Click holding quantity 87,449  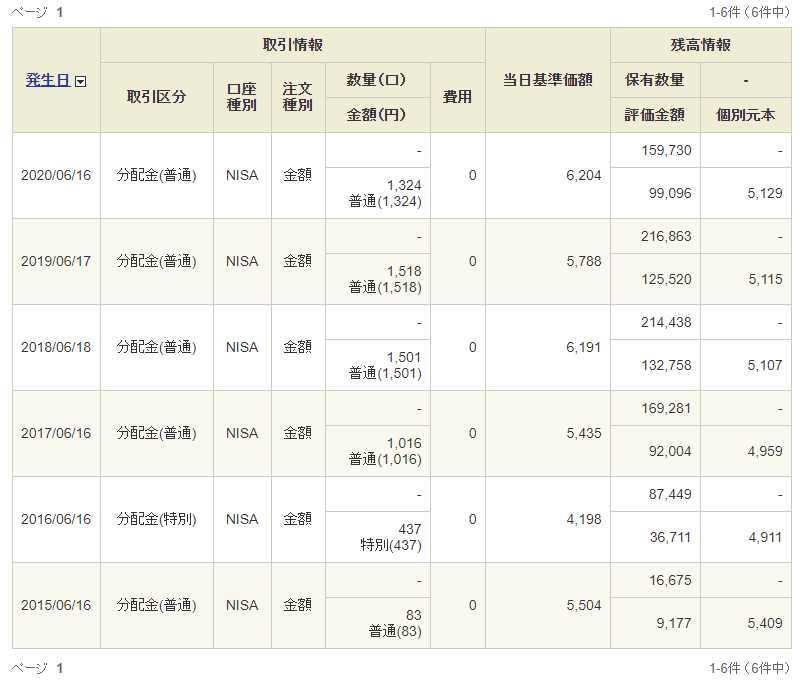(670, 494)
